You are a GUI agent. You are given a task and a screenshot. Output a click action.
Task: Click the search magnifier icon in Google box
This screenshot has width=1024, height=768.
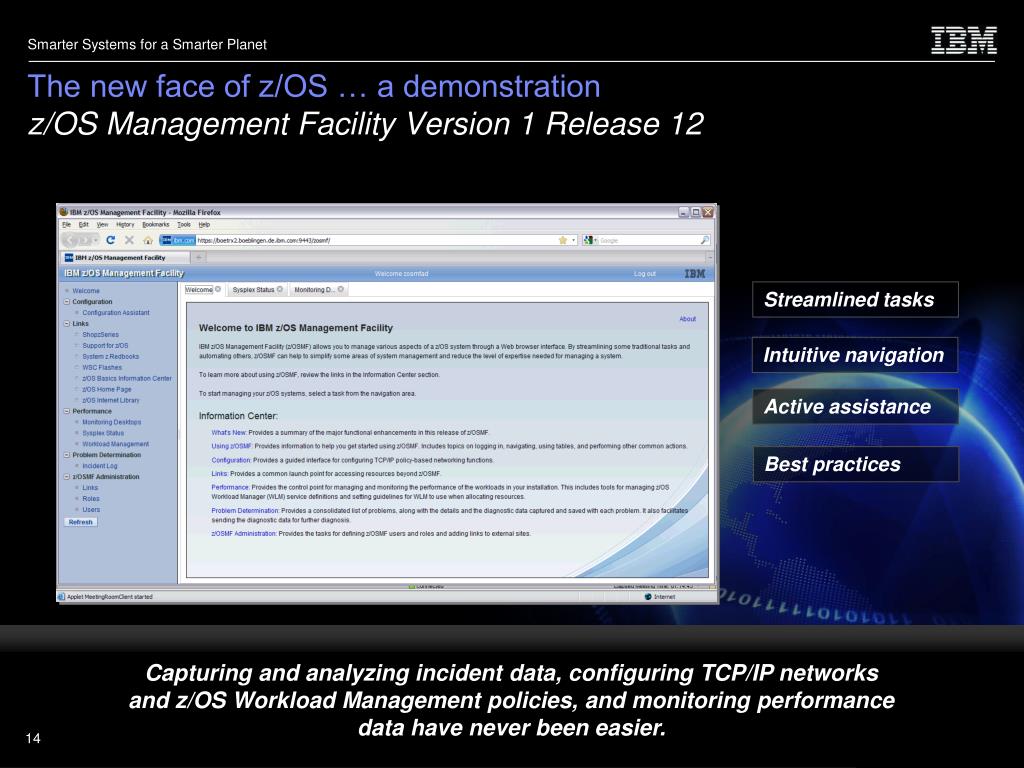[x=705, y=240]
